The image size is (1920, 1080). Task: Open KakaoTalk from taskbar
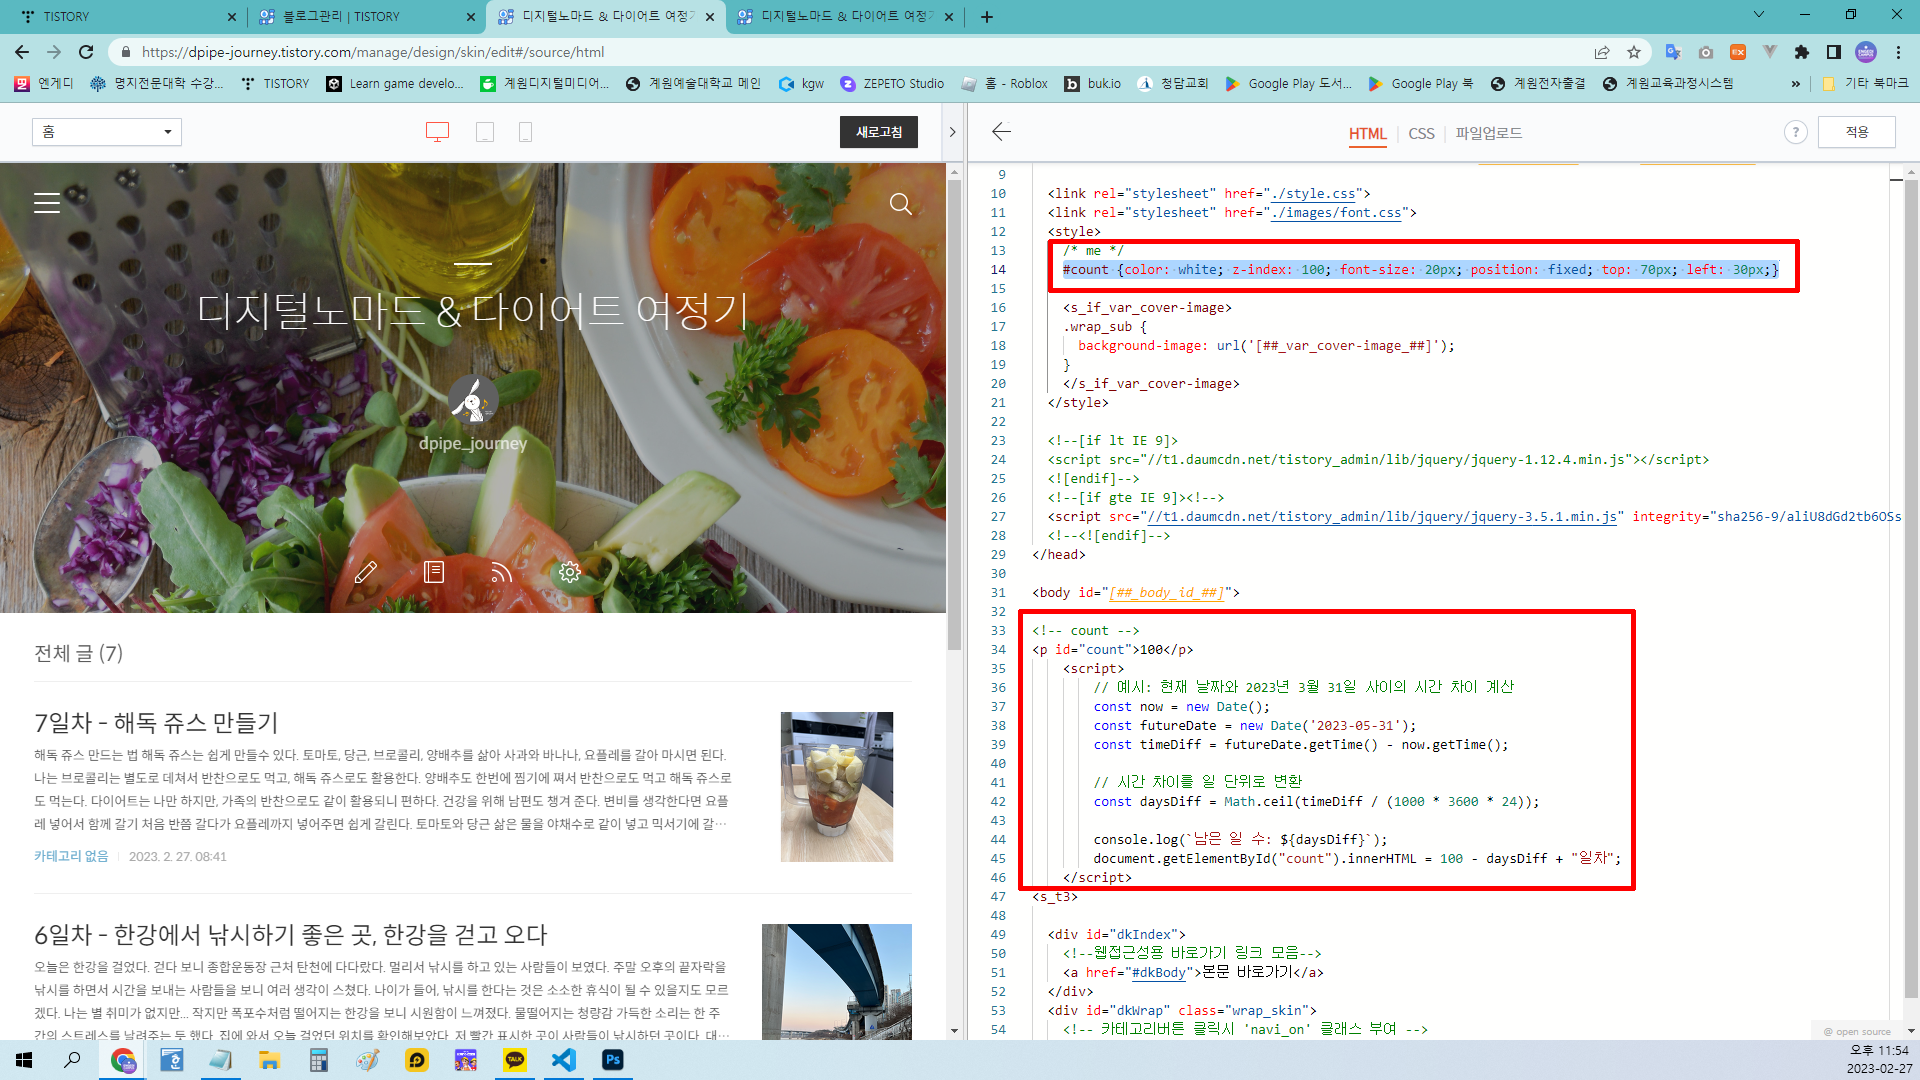pos(515,1060)
